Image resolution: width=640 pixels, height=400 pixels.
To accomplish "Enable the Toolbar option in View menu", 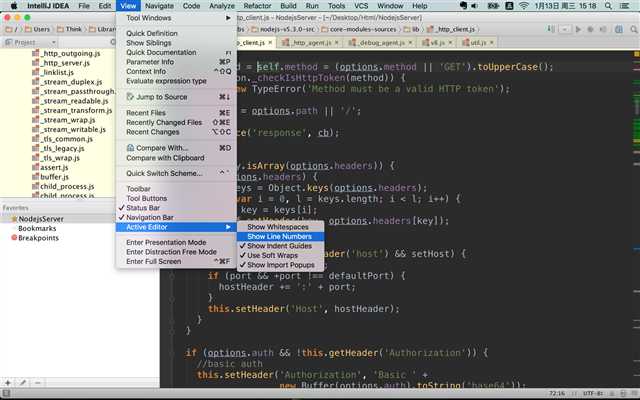I will 176,189.
